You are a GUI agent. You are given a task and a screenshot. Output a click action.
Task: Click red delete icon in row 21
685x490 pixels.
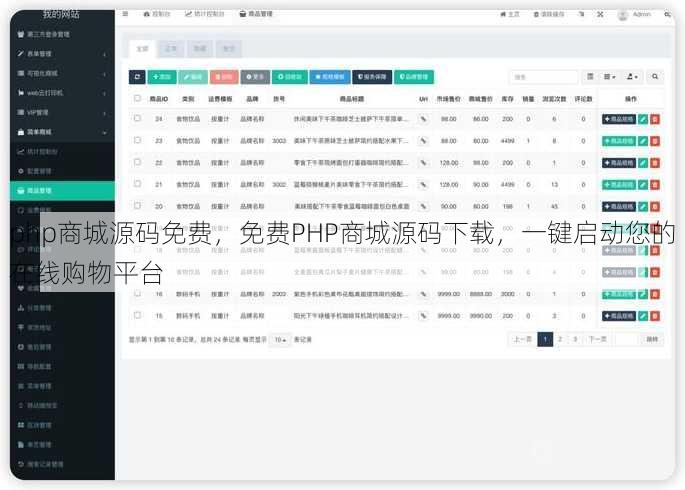coord(654,185)
